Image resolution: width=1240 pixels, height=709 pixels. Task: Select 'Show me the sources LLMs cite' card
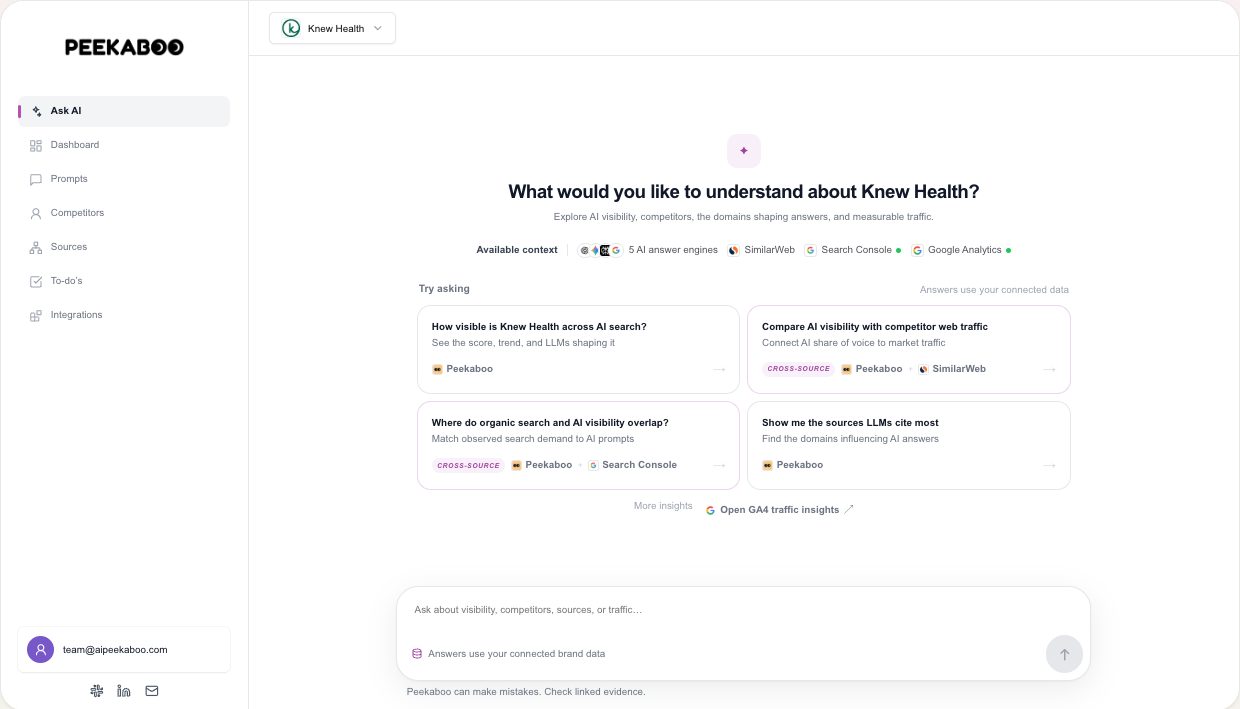pos(909,445)
